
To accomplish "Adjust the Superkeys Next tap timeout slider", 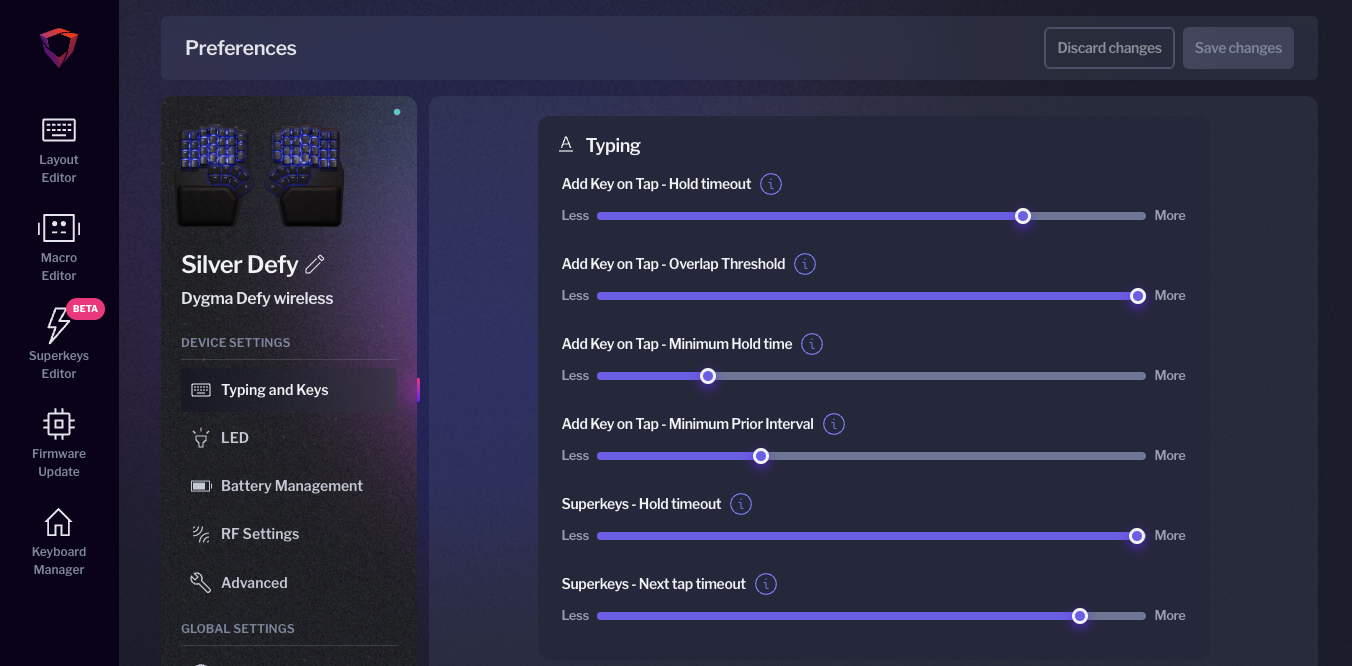I will [1080, 616].
